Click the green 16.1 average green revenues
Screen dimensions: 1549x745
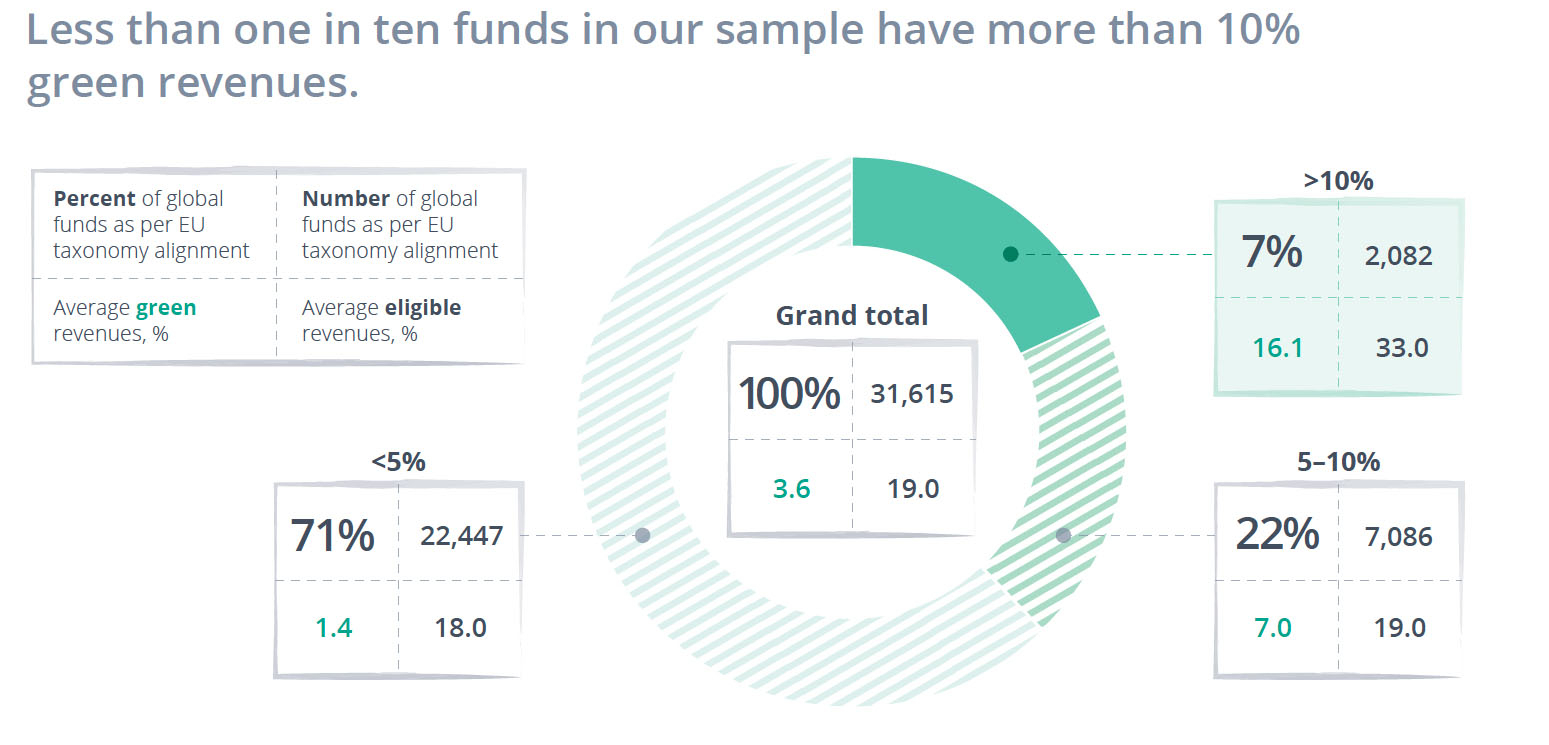[1278, 348]
